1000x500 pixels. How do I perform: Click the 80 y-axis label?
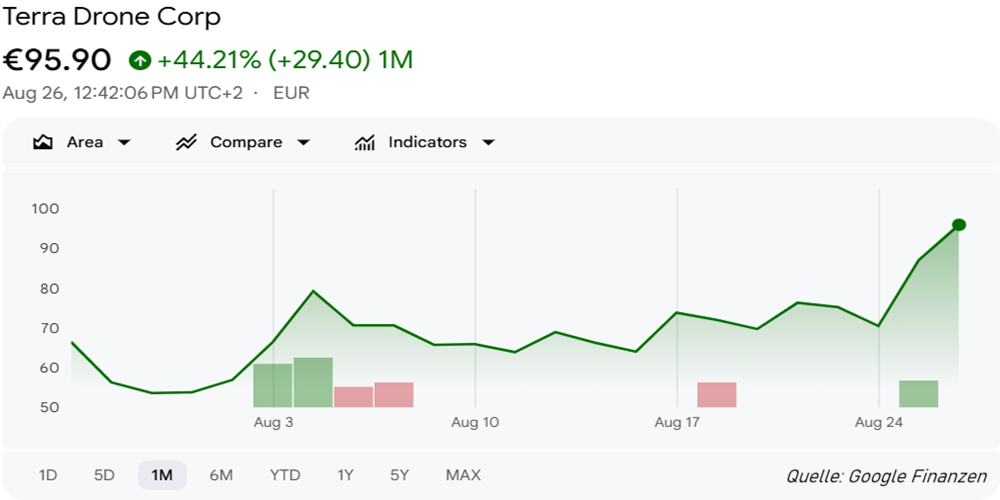(50, 289)
